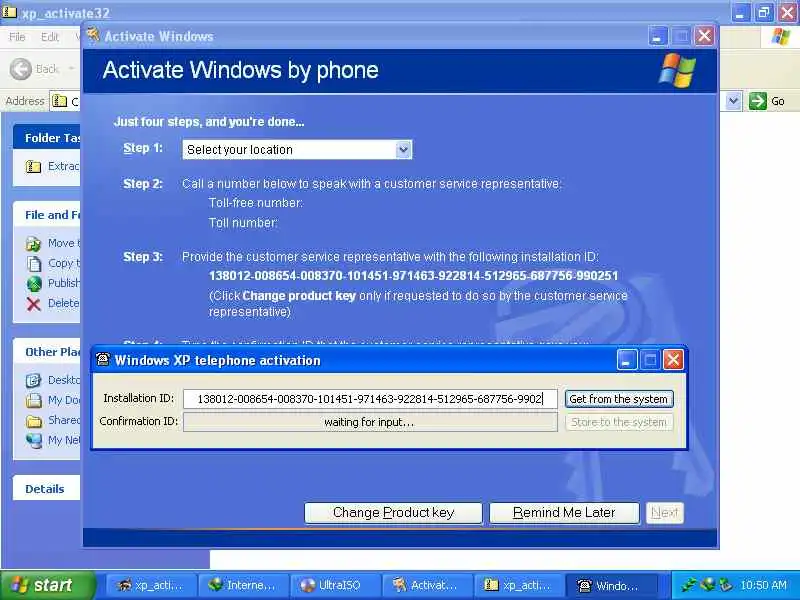The height and width of the screenshot is (600, 800).
Task: Close the Windows XP telephone activation dialog
Action: (x=673, y=360)
